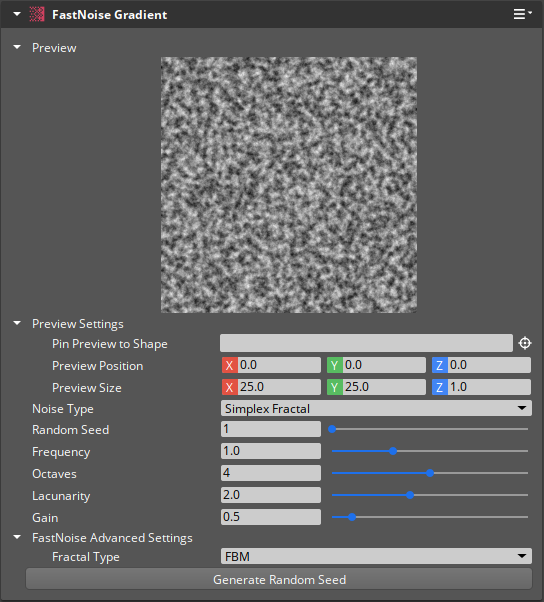Adjust the Frequency slider handle
Image resolution: width=544 pixels, height=602 pixels.
(x=393, y=451)
